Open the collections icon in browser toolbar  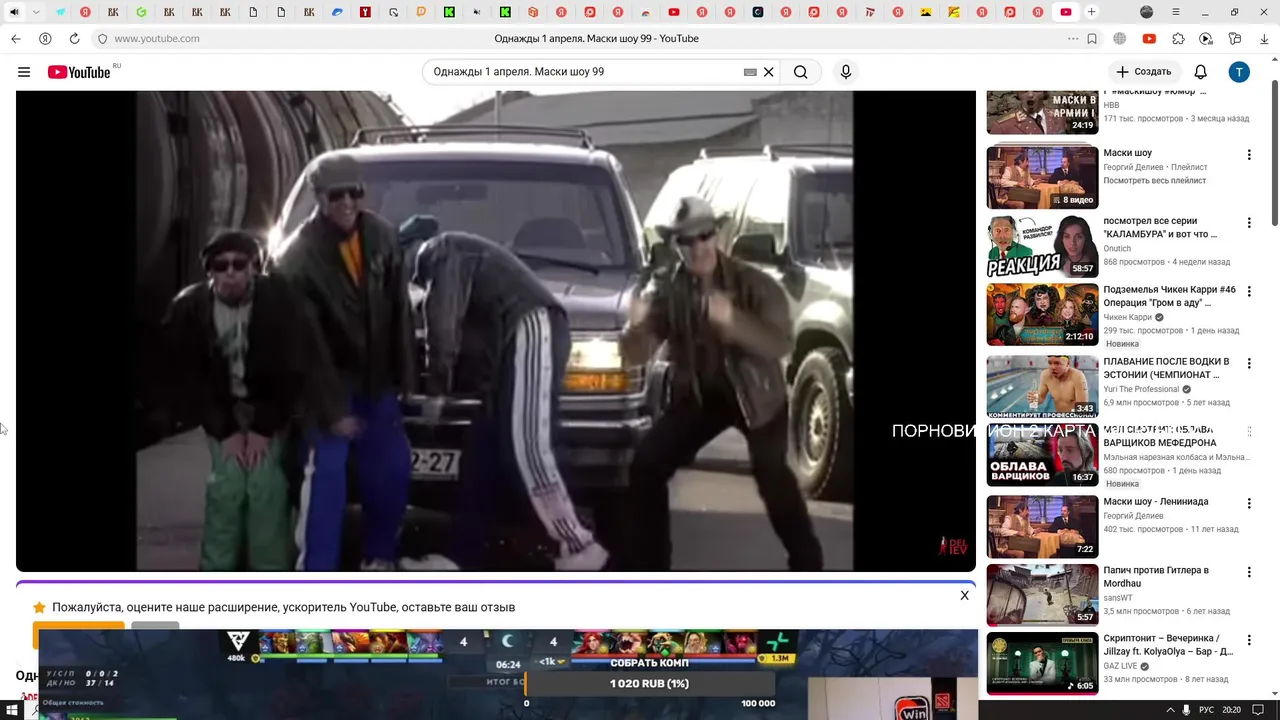point(1235,39)
